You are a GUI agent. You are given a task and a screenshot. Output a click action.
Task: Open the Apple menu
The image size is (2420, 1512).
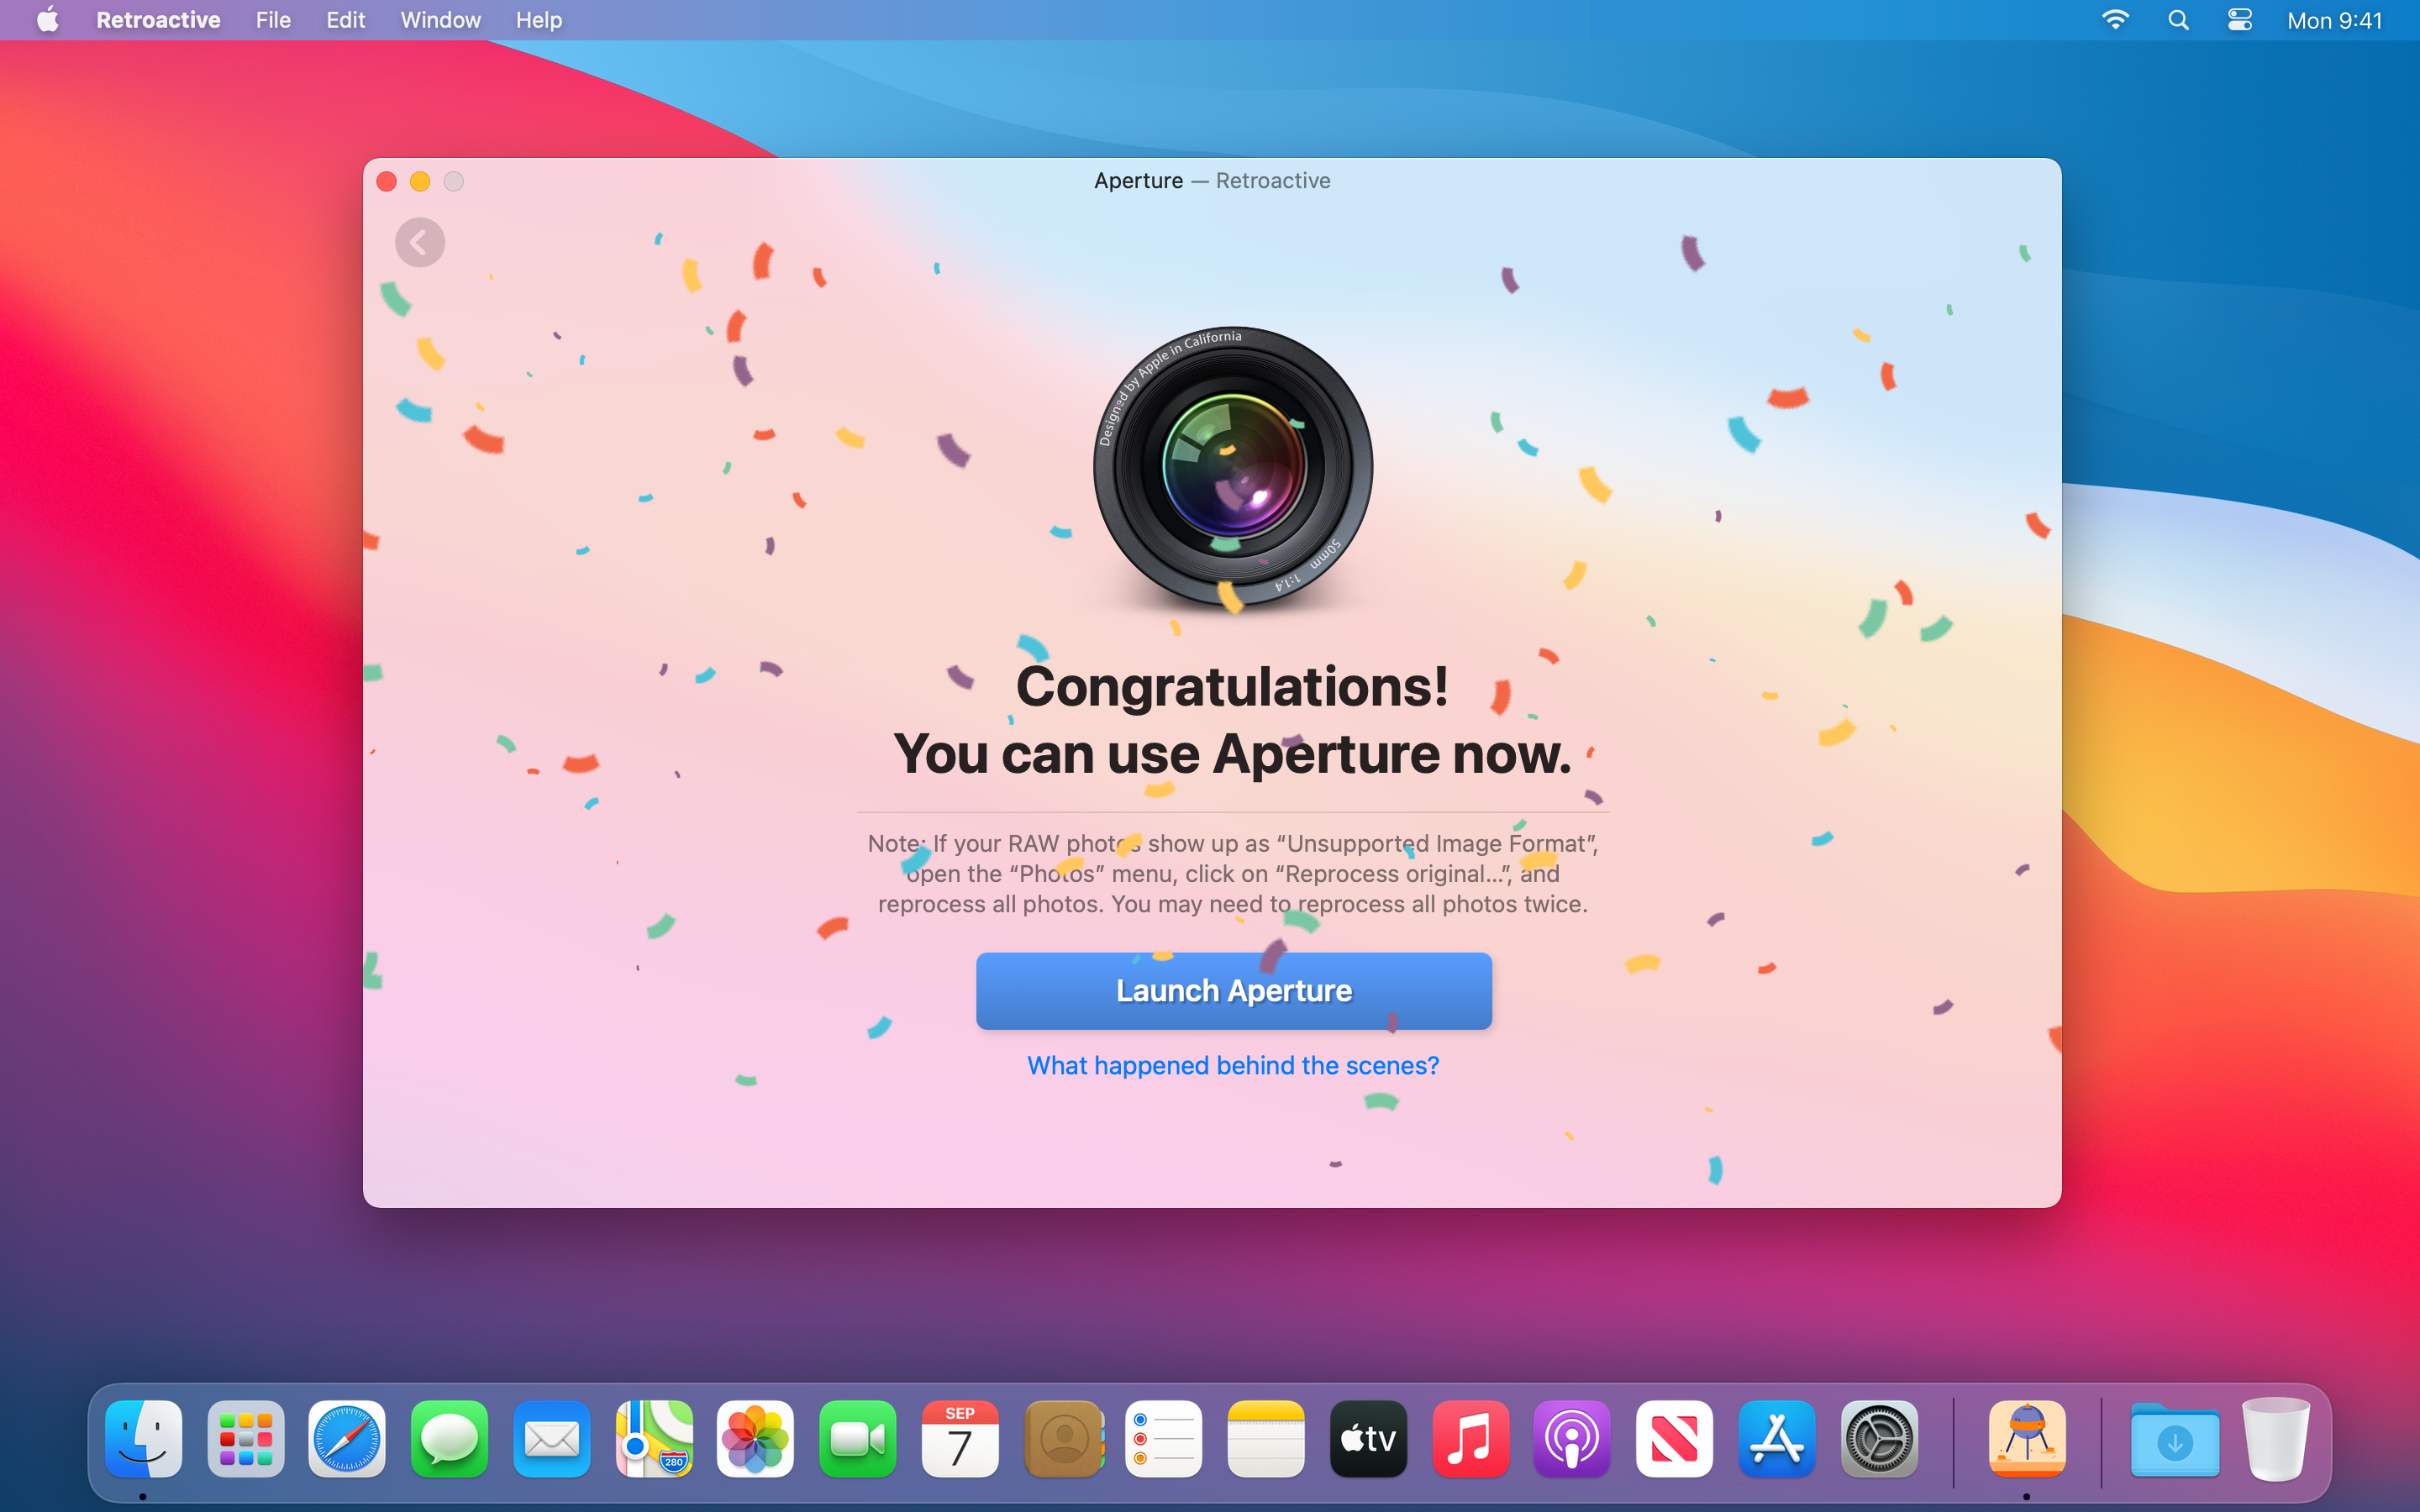(47, 20)
